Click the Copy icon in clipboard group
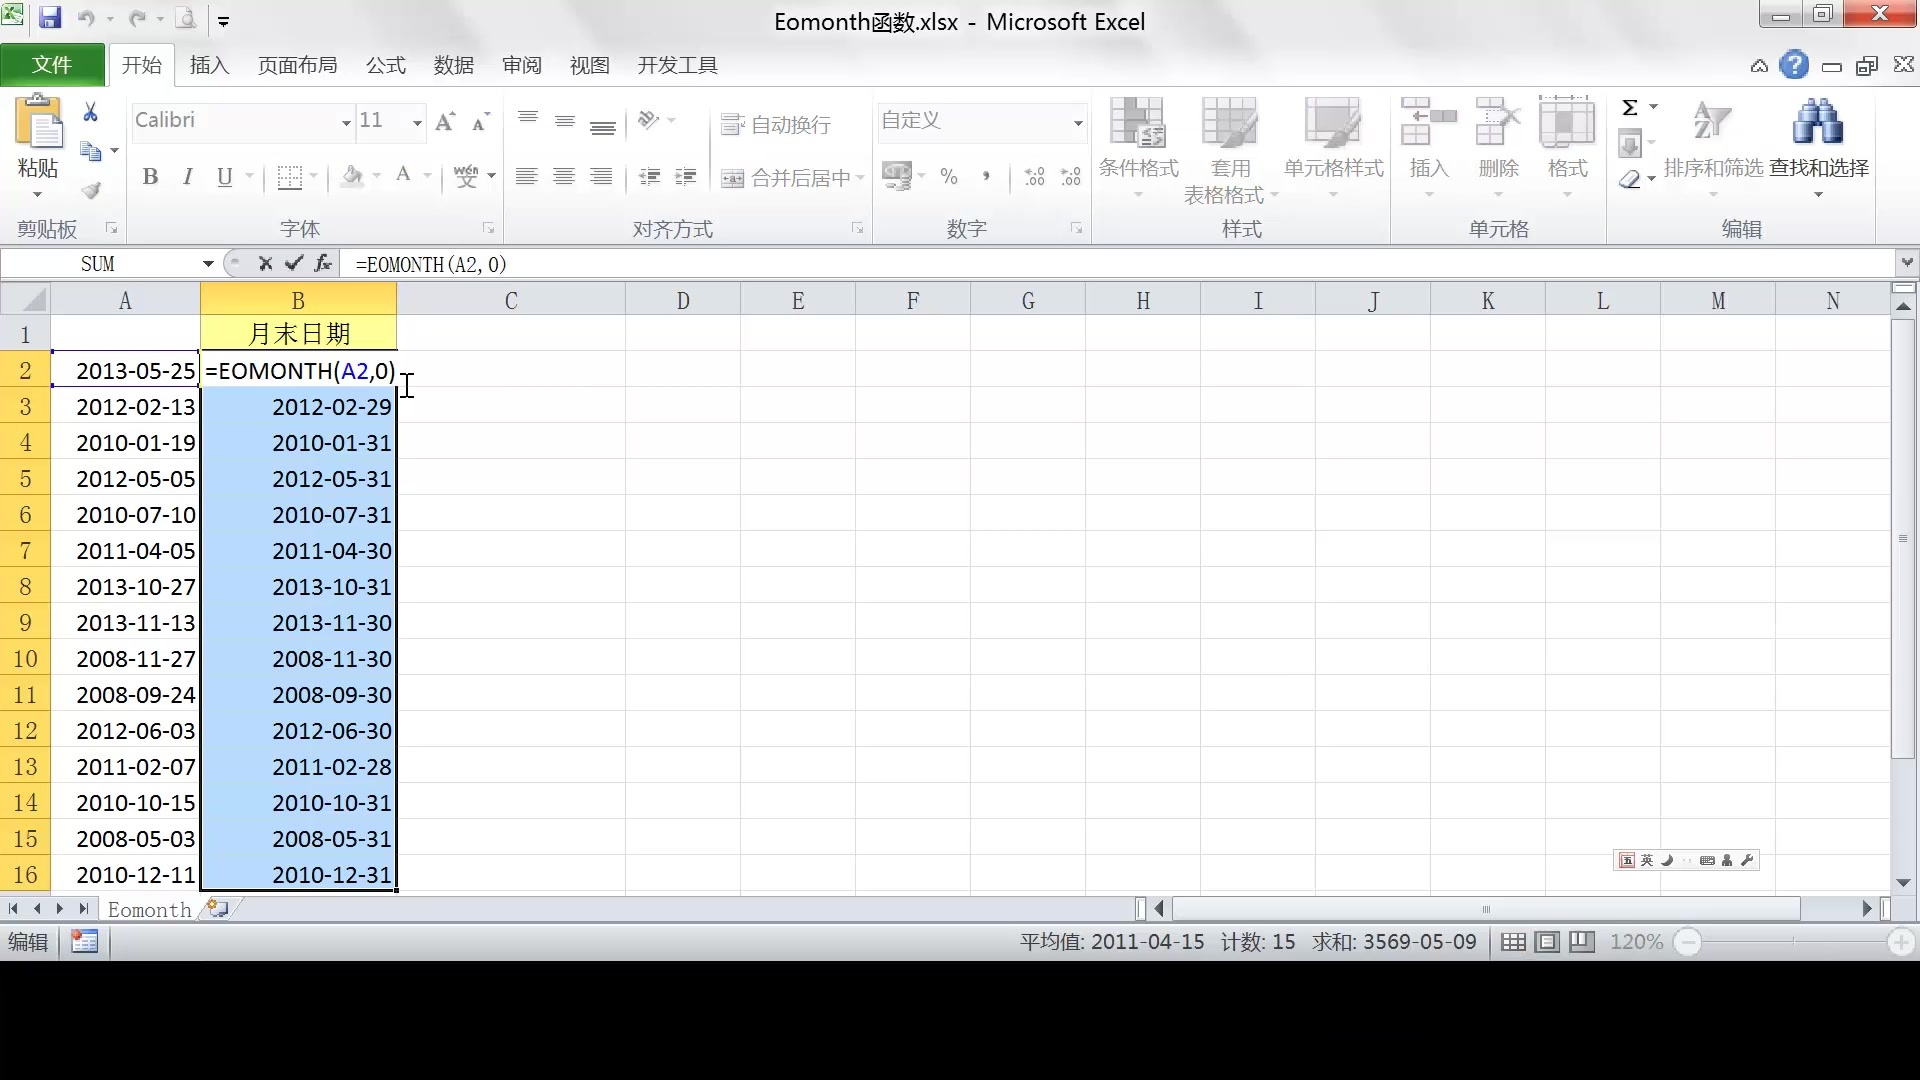This screenshot has width=1920, height=1080. 91,151
